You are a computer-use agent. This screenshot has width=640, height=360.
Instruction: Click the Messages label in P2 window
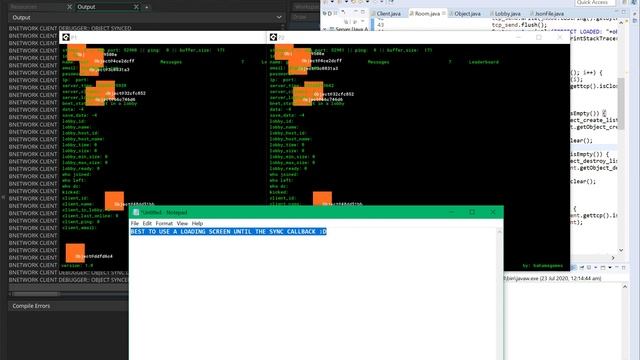click(x=378, y=62)
